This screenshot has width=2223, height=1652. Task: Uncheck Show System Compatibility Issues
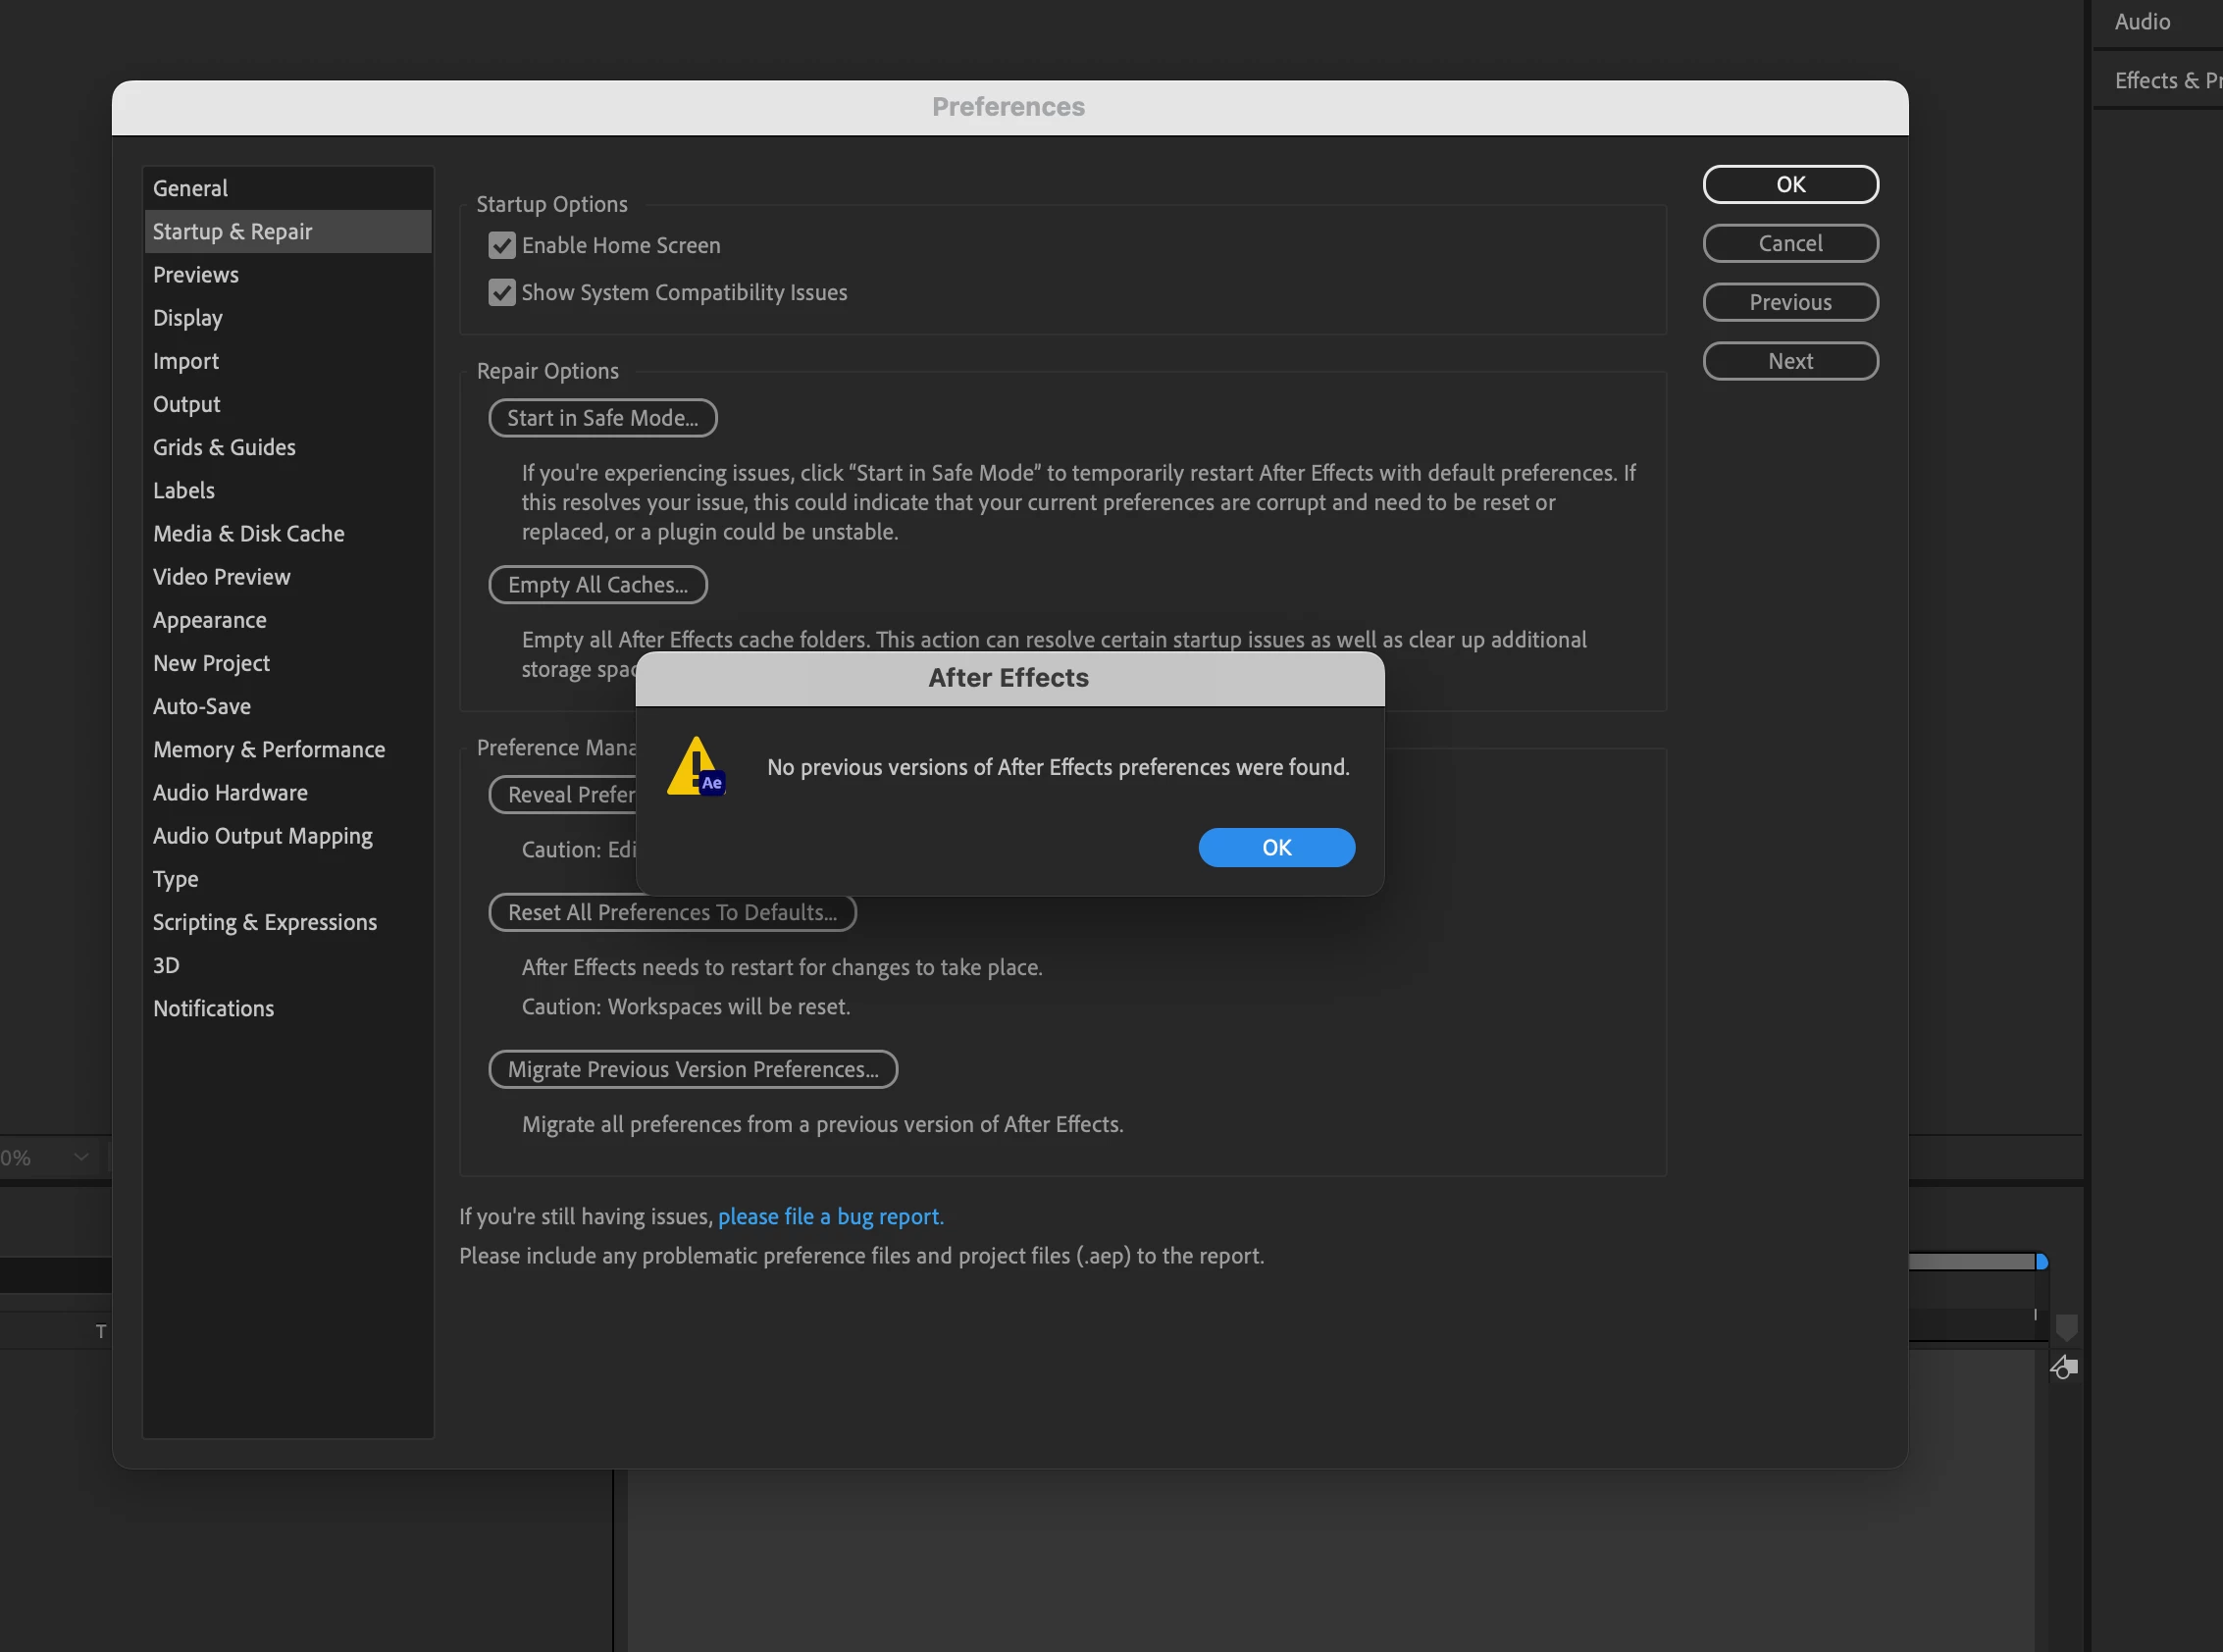coord(502,292)
